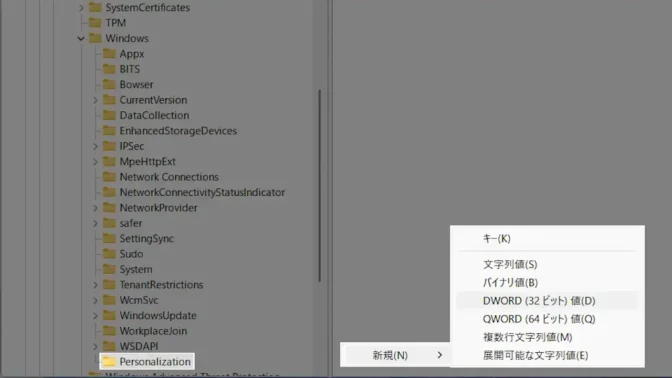
Task: Collapse the Windows registry key
Action: (81, 39)
